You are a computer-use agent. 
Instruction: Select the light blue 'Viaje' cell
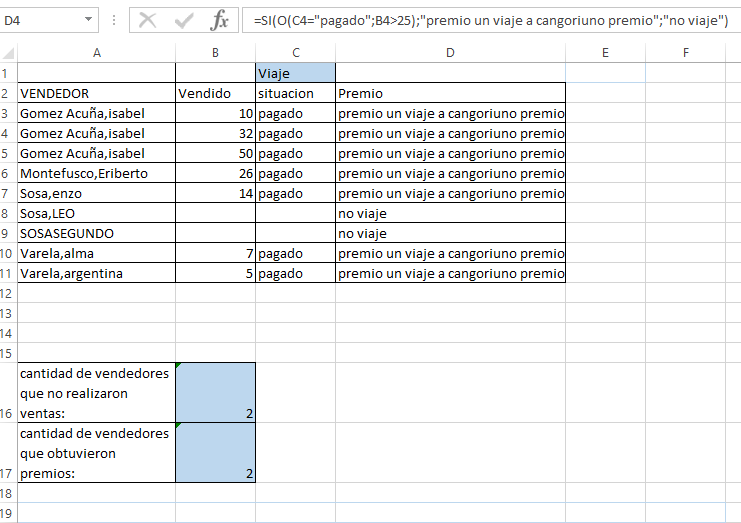coord(295,73)
